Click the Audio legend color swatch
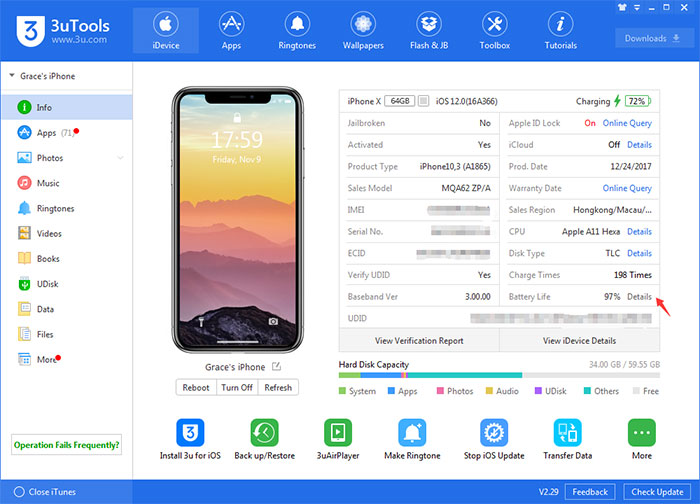This screenshot has height=504, width=700. pos(489,391)
